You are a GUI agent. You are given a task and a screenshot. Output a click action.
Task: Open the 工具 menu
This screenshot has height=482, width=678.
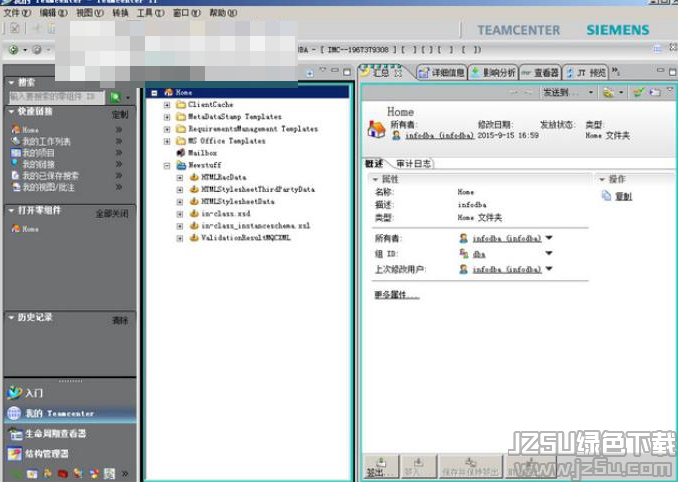[x=150, y=13]
